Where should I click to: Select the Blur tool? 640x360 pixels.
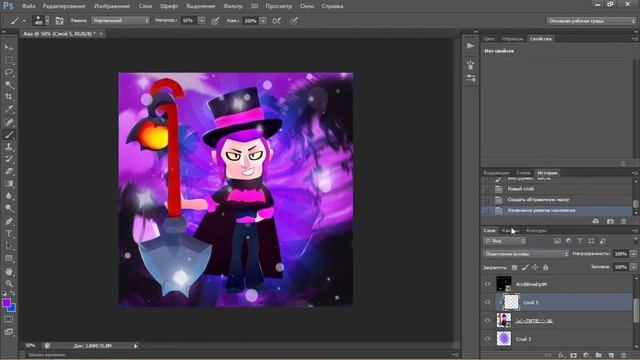click(x=9, y=196)
